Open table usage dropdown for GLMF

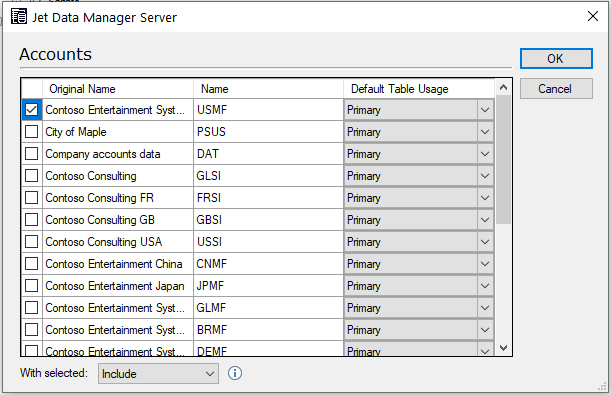485,308
